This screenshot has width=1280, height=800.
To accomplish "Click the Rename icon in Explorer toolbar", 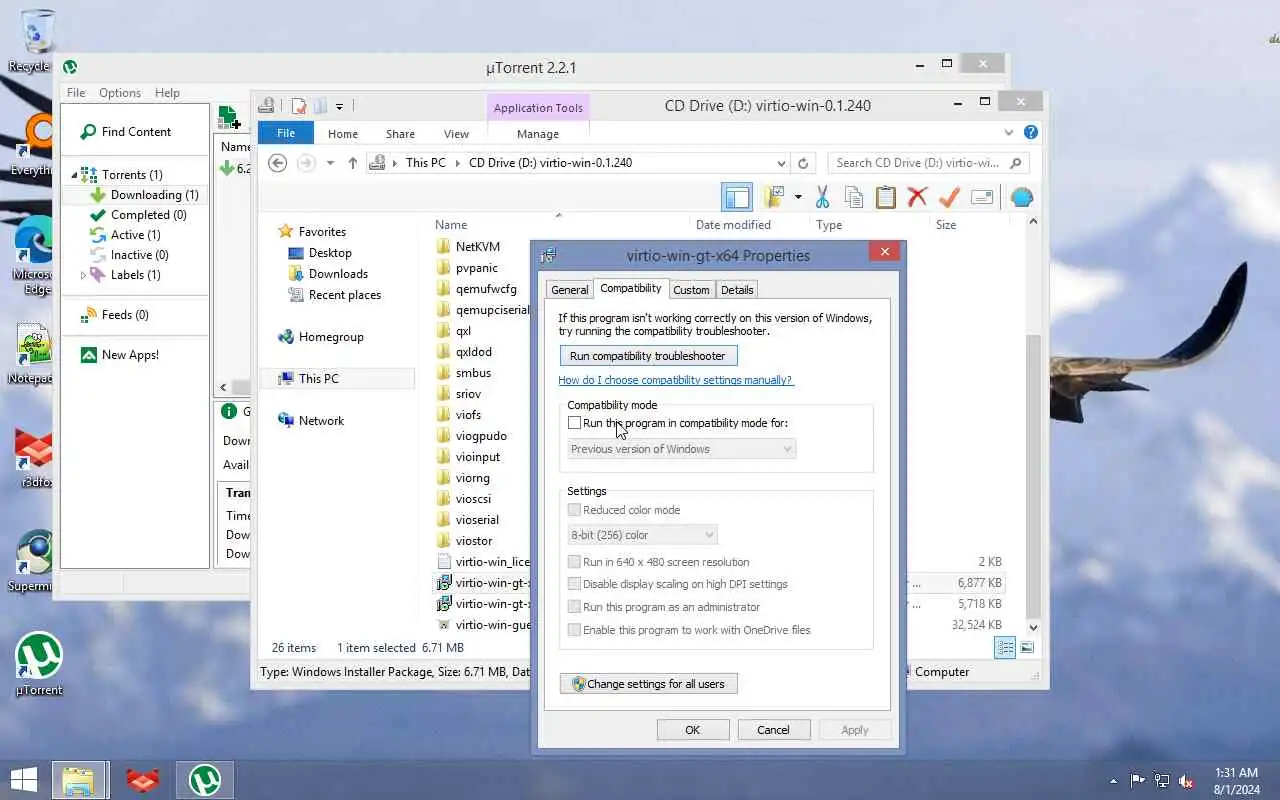I will [x=981, y=197].
